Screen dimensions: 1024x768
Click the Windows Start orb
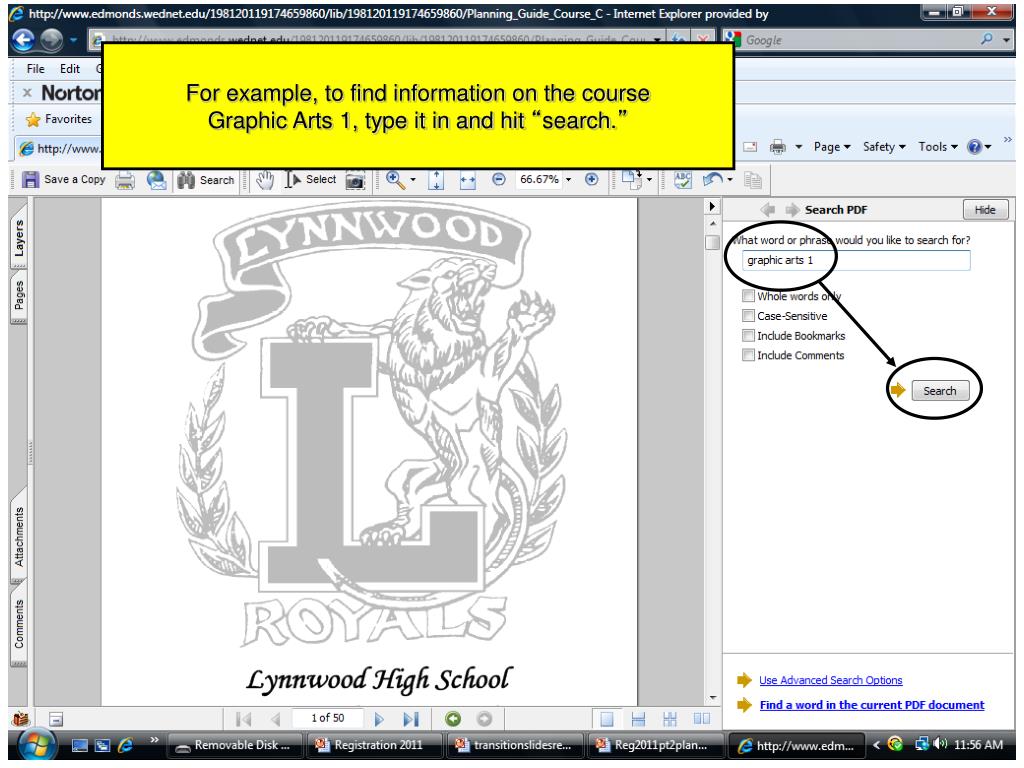coord(37,745)
